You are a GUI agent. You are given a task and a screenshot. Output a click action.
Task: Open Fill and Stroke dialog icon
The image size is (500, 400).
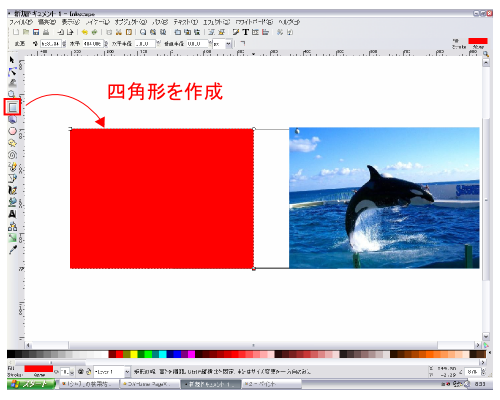click(x=236, y=32)
